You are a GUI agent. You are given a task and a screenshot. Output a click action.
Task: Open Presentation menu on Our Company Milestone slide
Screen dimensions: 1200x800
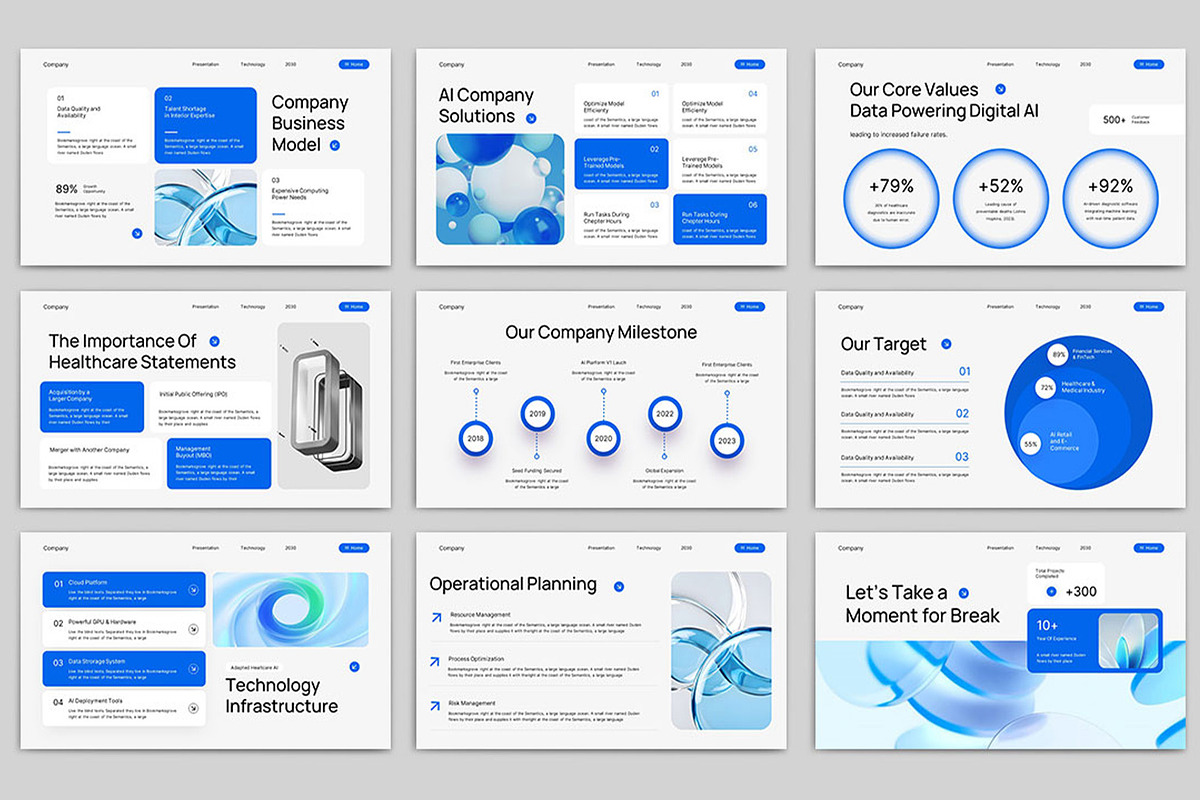point(601,306)
